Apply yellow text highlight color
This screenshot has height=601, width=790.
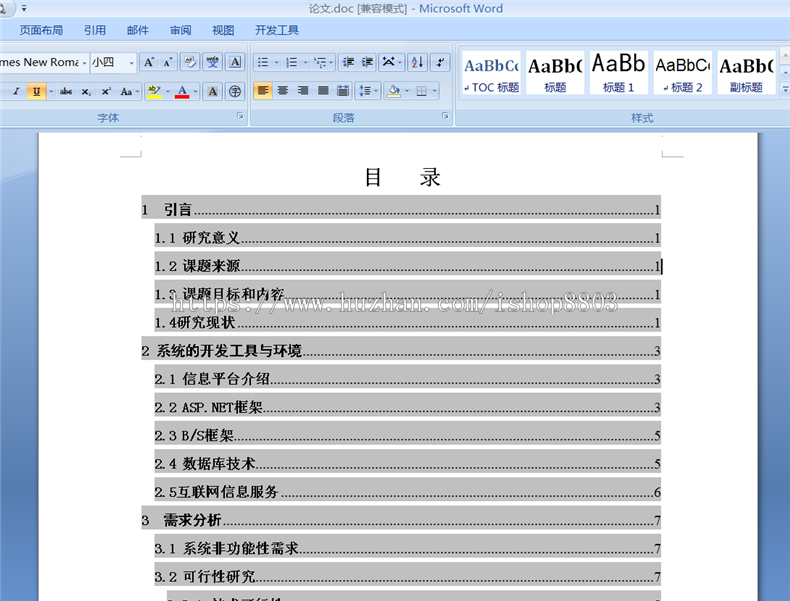pos(154,91)
